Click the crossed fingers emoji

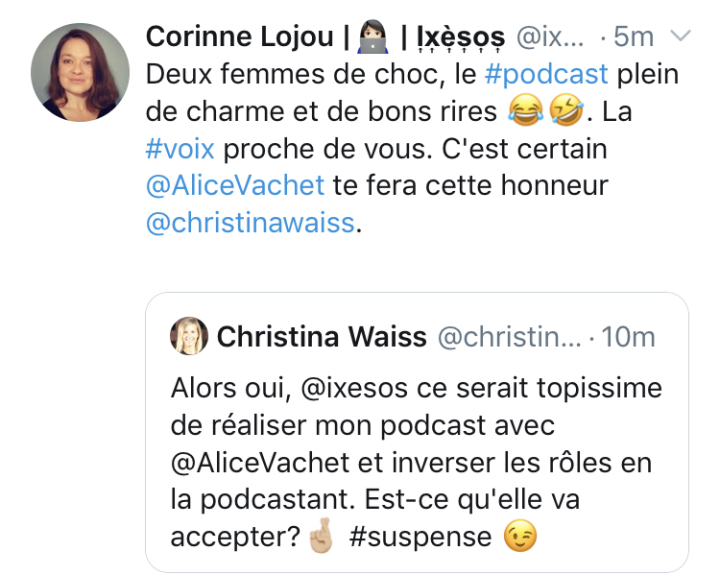coord(321,536)
